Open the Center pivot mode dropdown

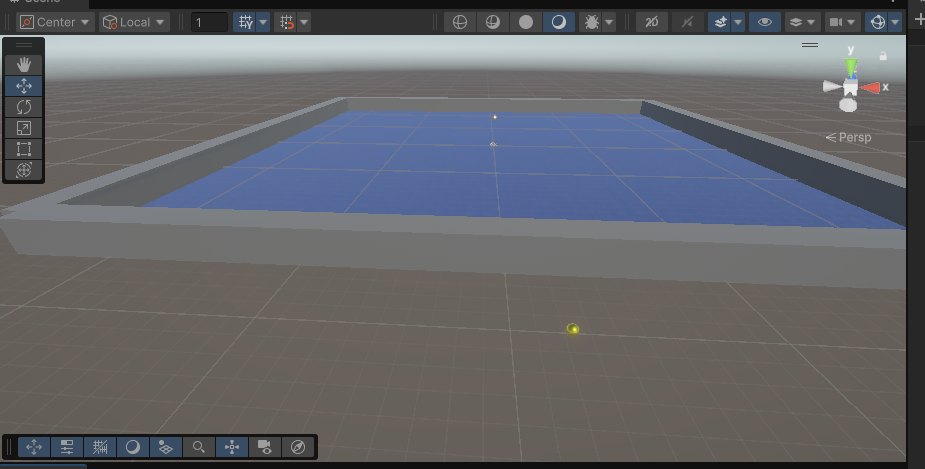[55, 22]
